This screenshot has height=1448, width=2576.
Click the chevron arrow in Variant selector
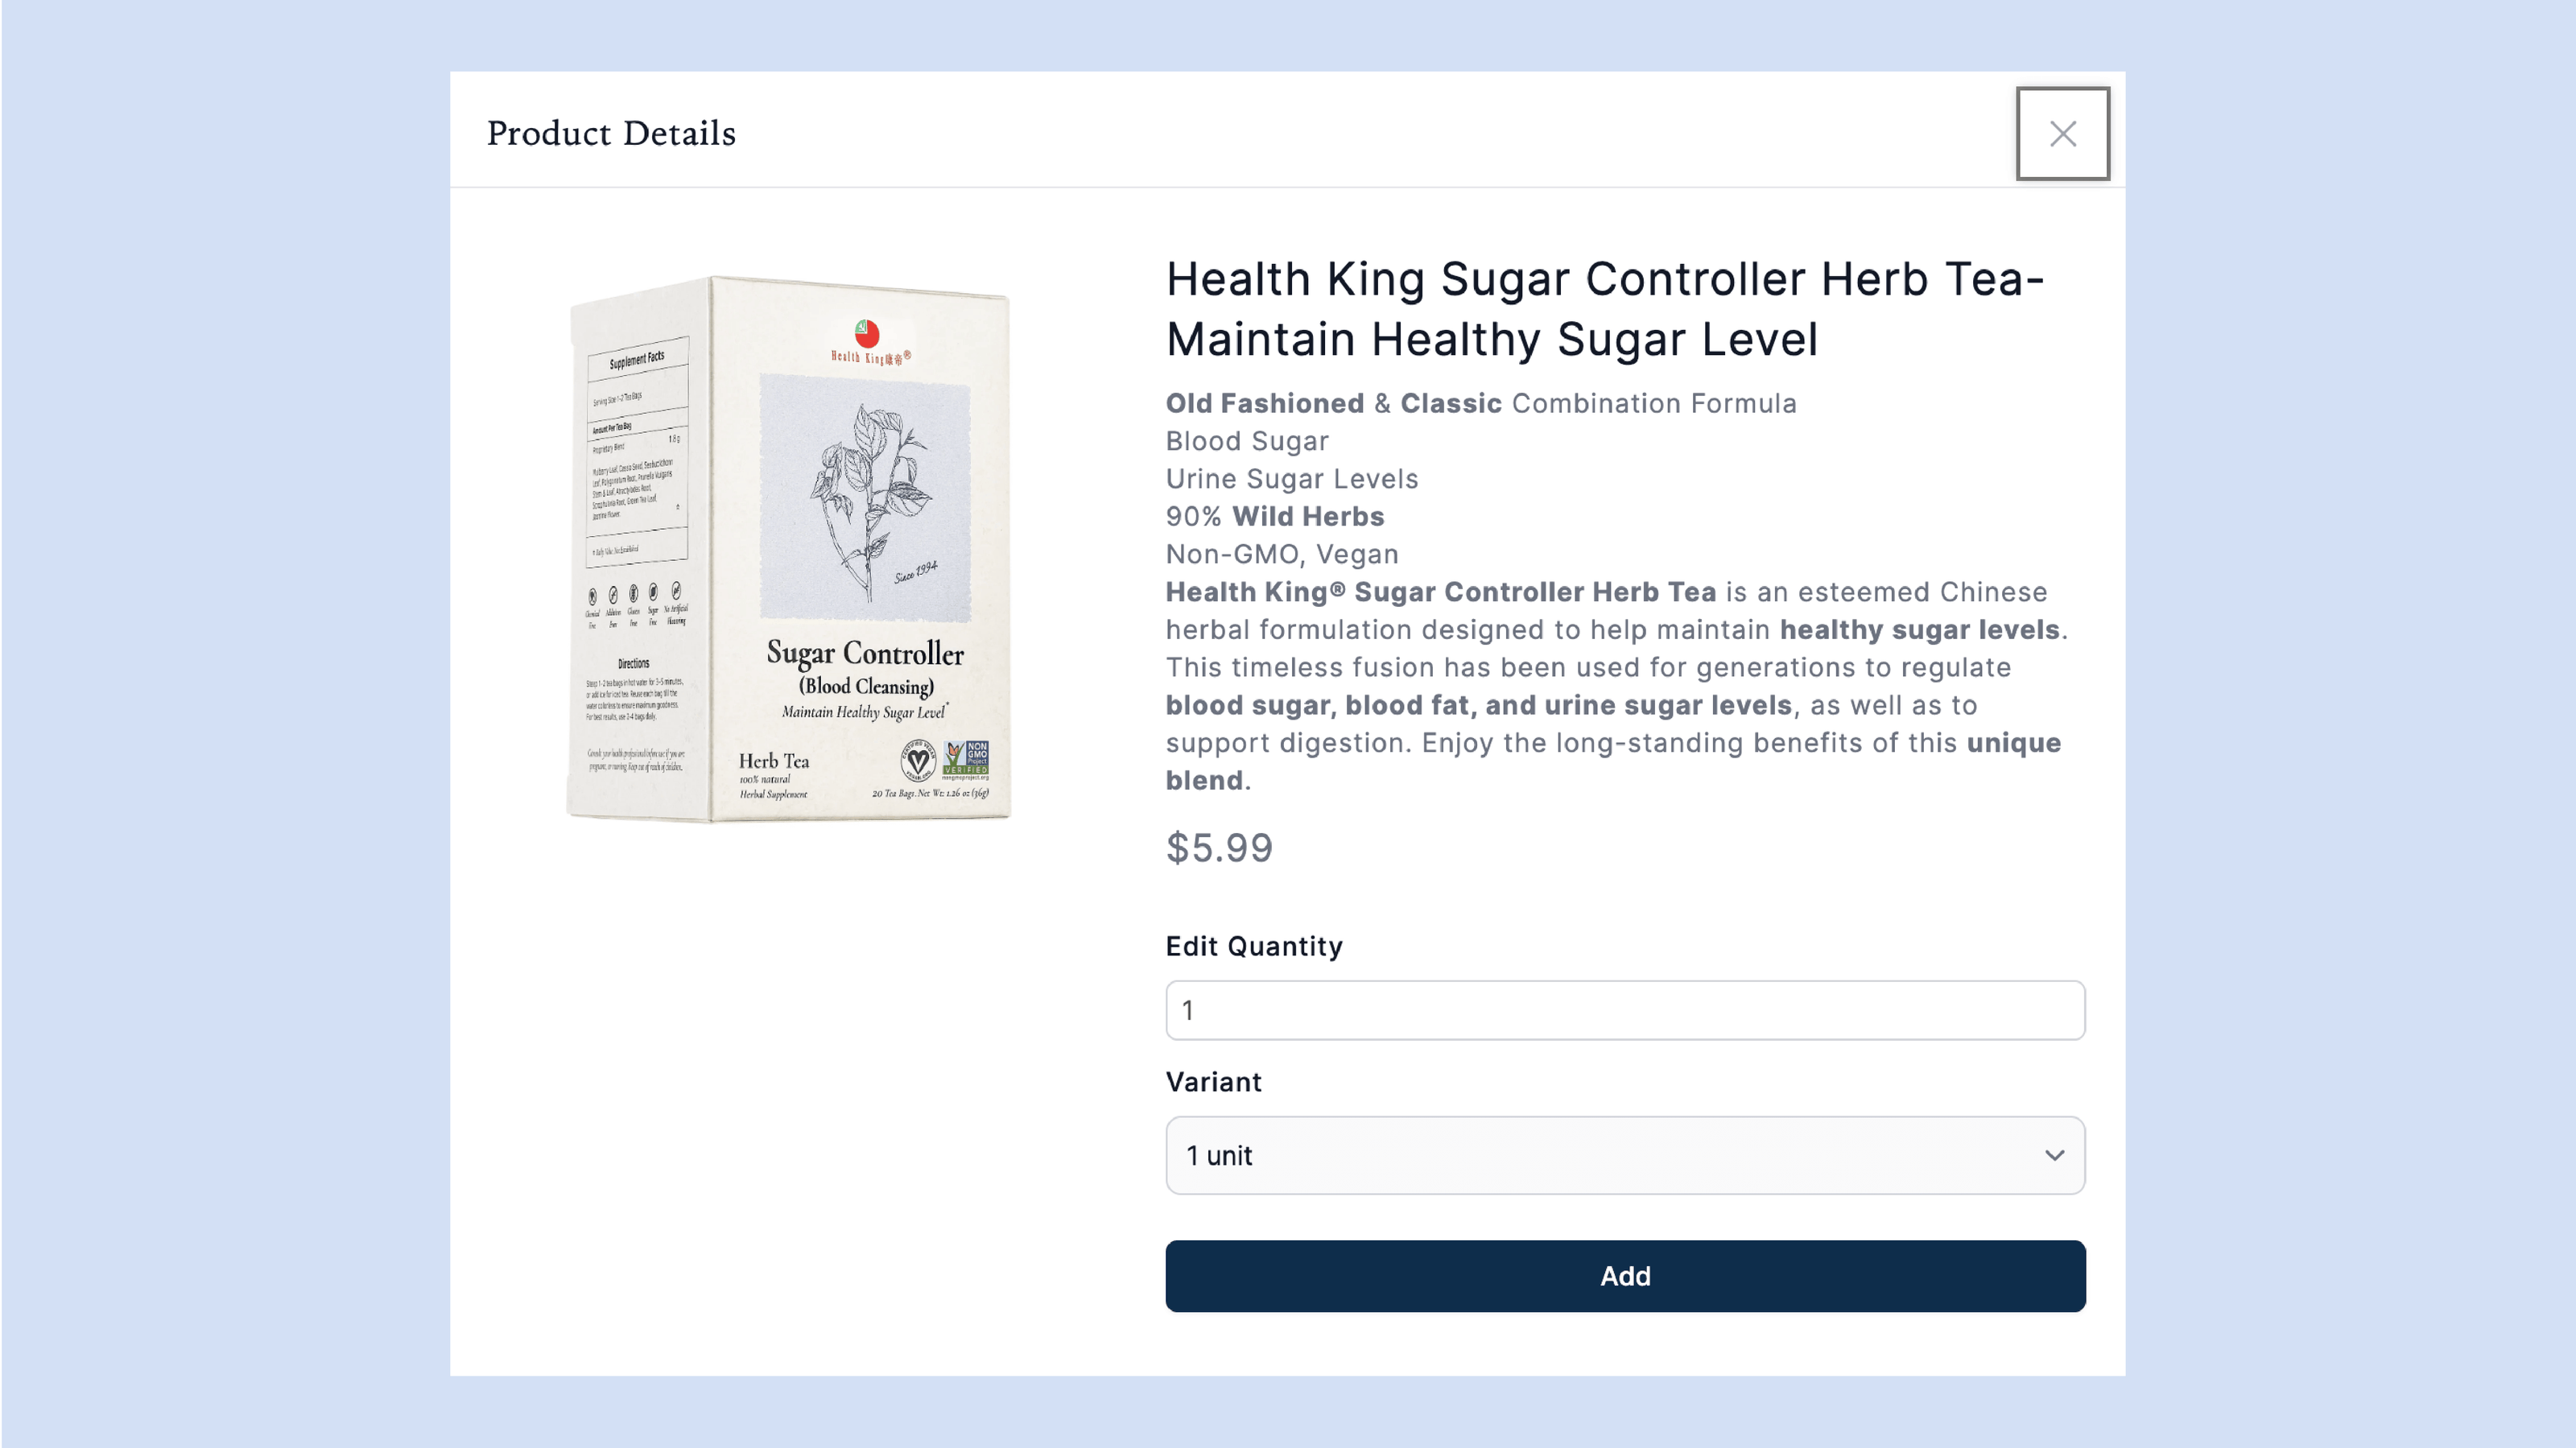[2054, 1155]
